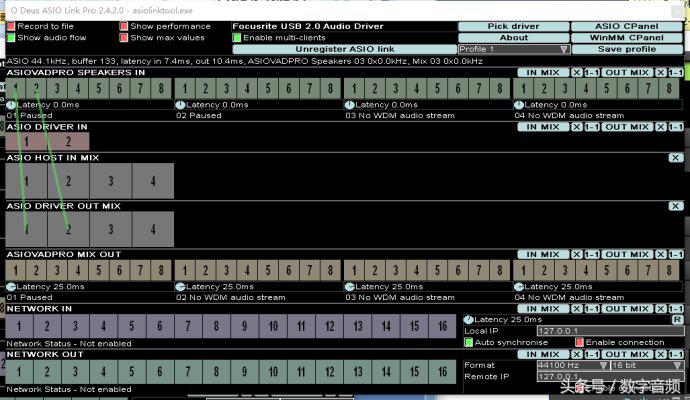Image resolution: width=690 pixels, height=400 pixels.
Task: Click the ASIO Driver Out Mix X button
Action: click(676, 206)
